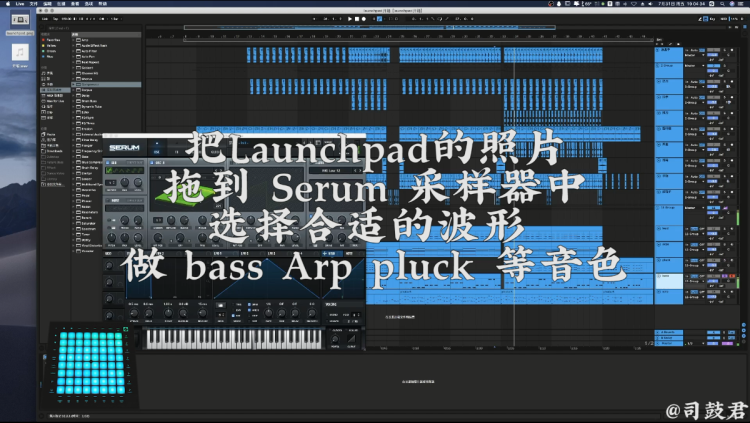Click the Spotlight search icon in the menu bar
Image resolution: width=750 pixels, height=423 pixels.
click(722, 4)
